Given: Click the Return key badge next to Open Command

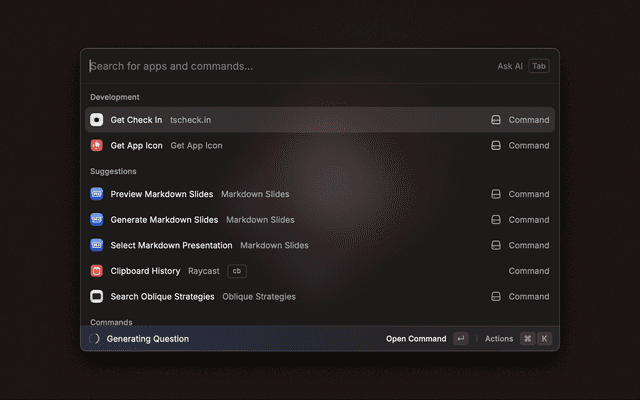Looking at the screenshot, I should coord(460,339).
